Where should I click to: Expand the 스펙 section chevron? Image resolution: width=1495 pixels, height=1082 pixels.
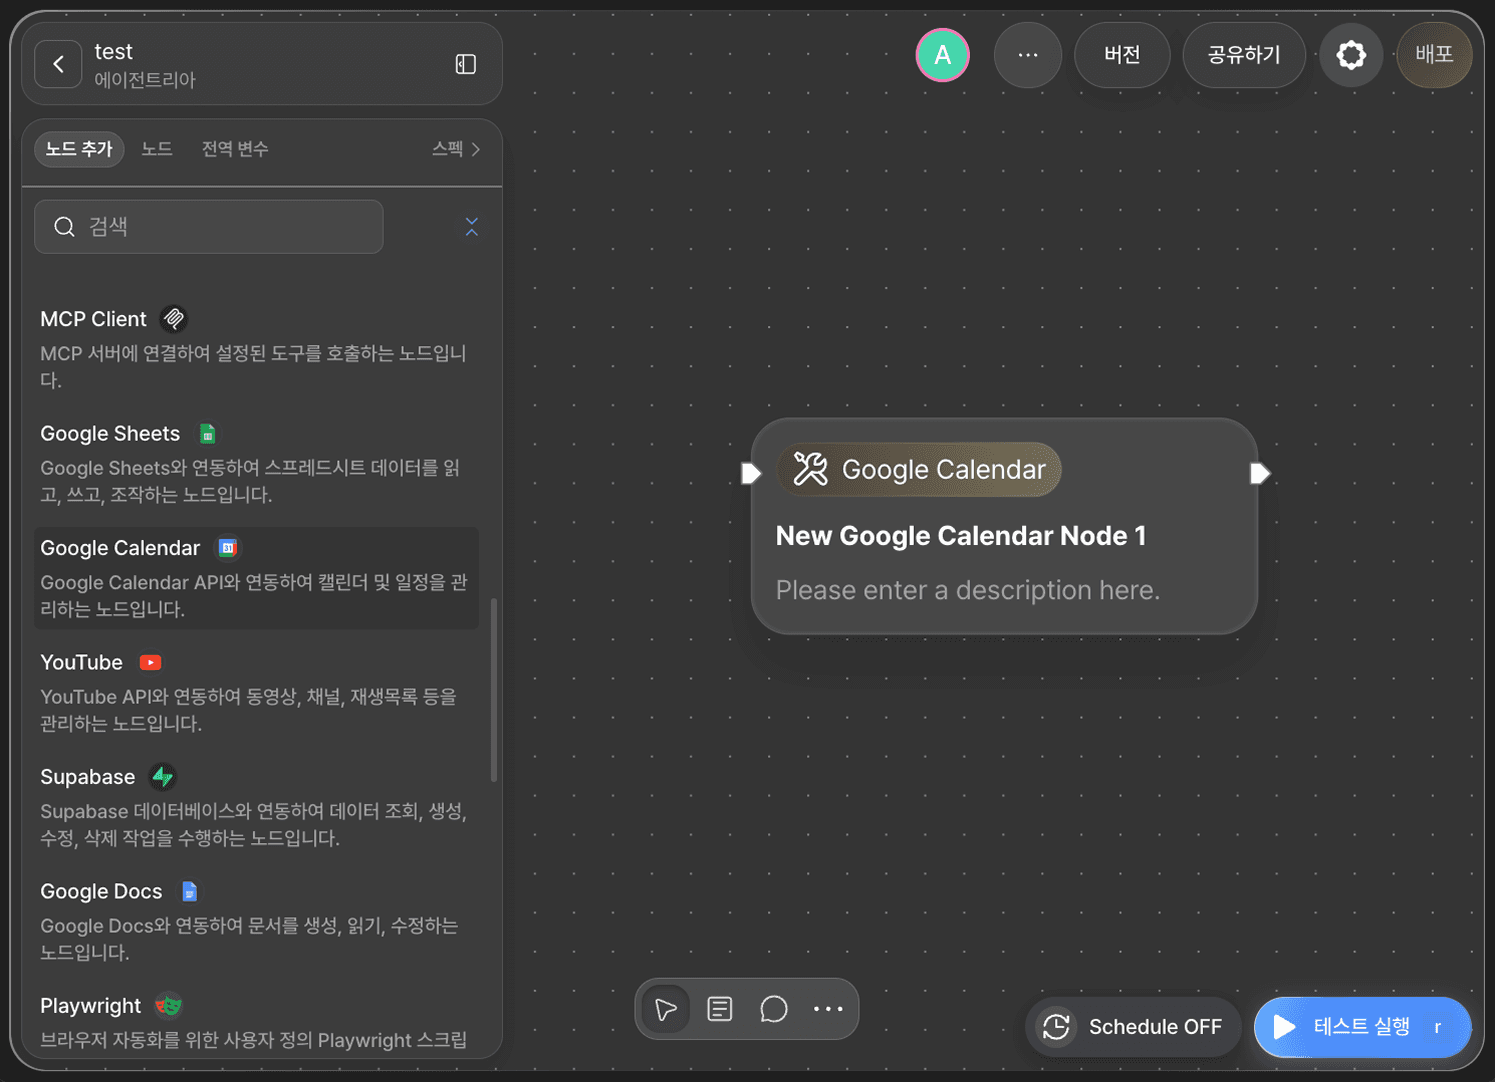point(476,149)
